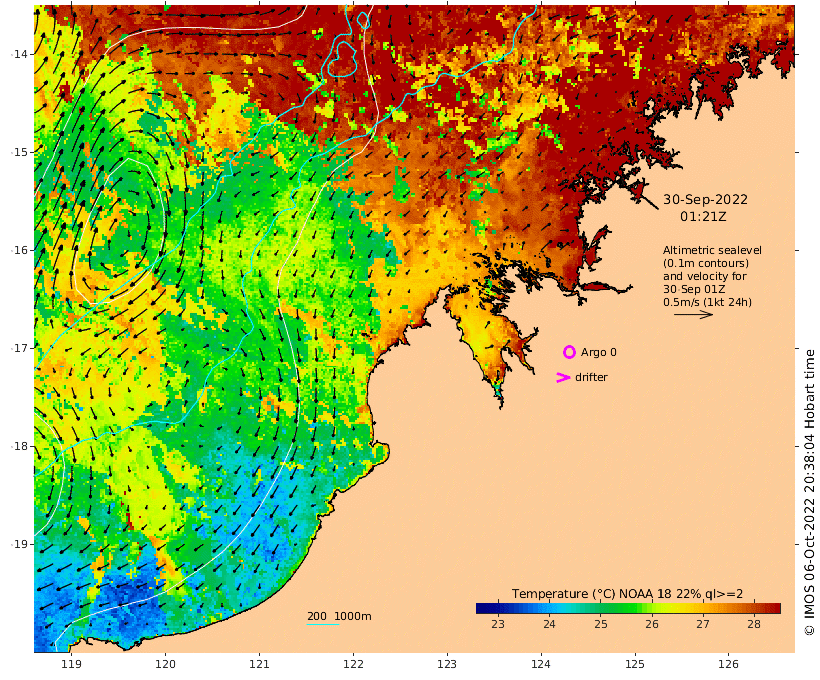The image size is (820, 680).
Task: Click the Temperature NOAA 18 colorbar title
Action: [x=627, y=594]
